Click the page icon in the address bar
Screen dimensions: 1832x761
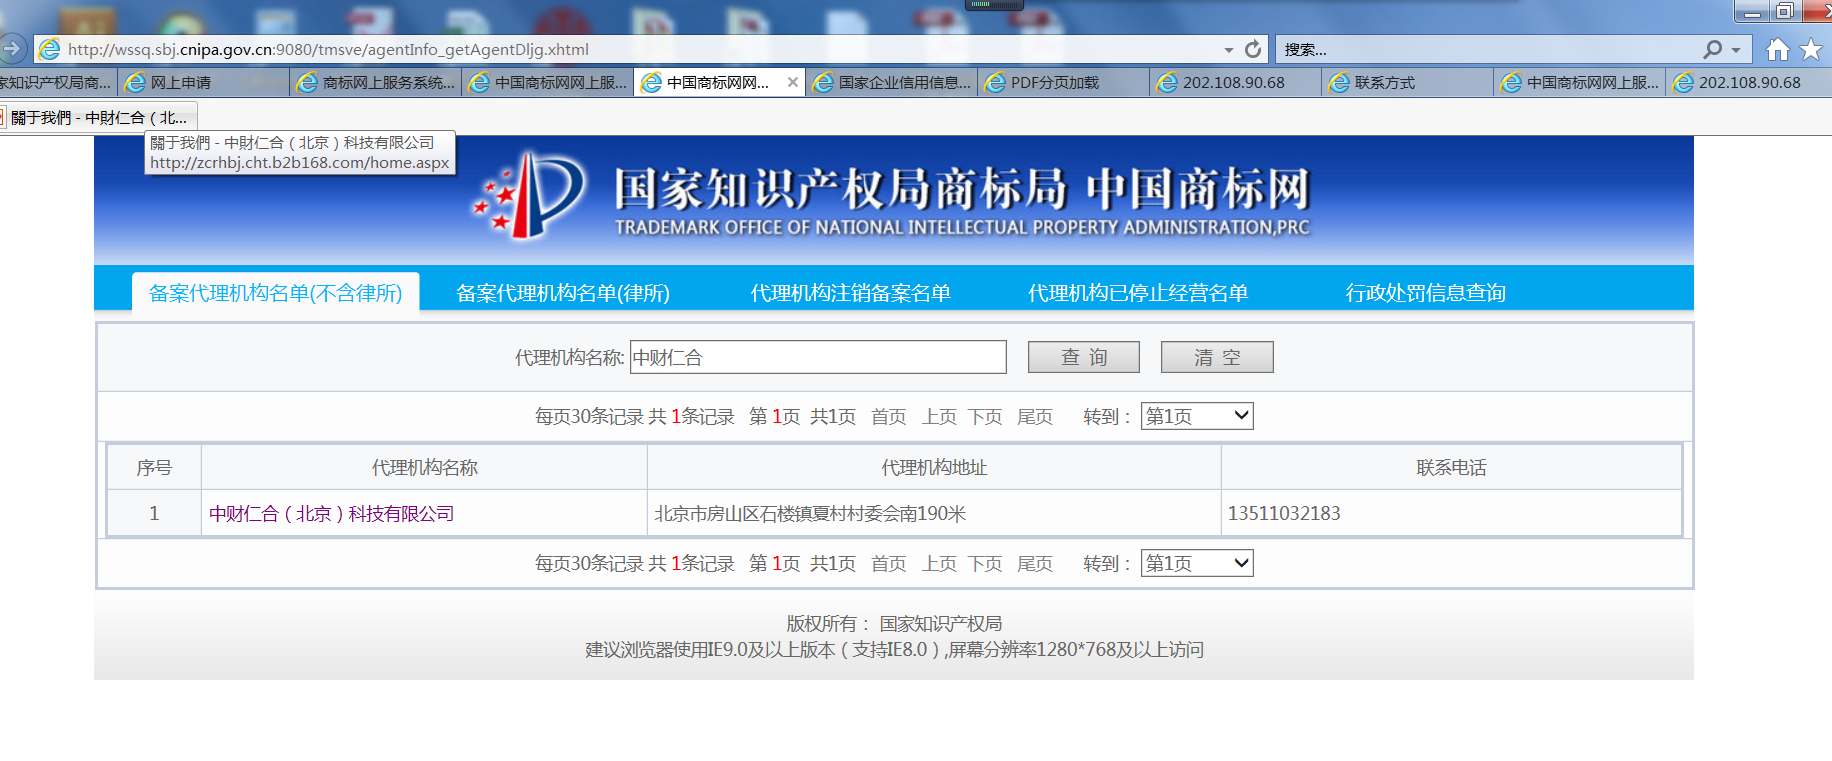(49, 49)
